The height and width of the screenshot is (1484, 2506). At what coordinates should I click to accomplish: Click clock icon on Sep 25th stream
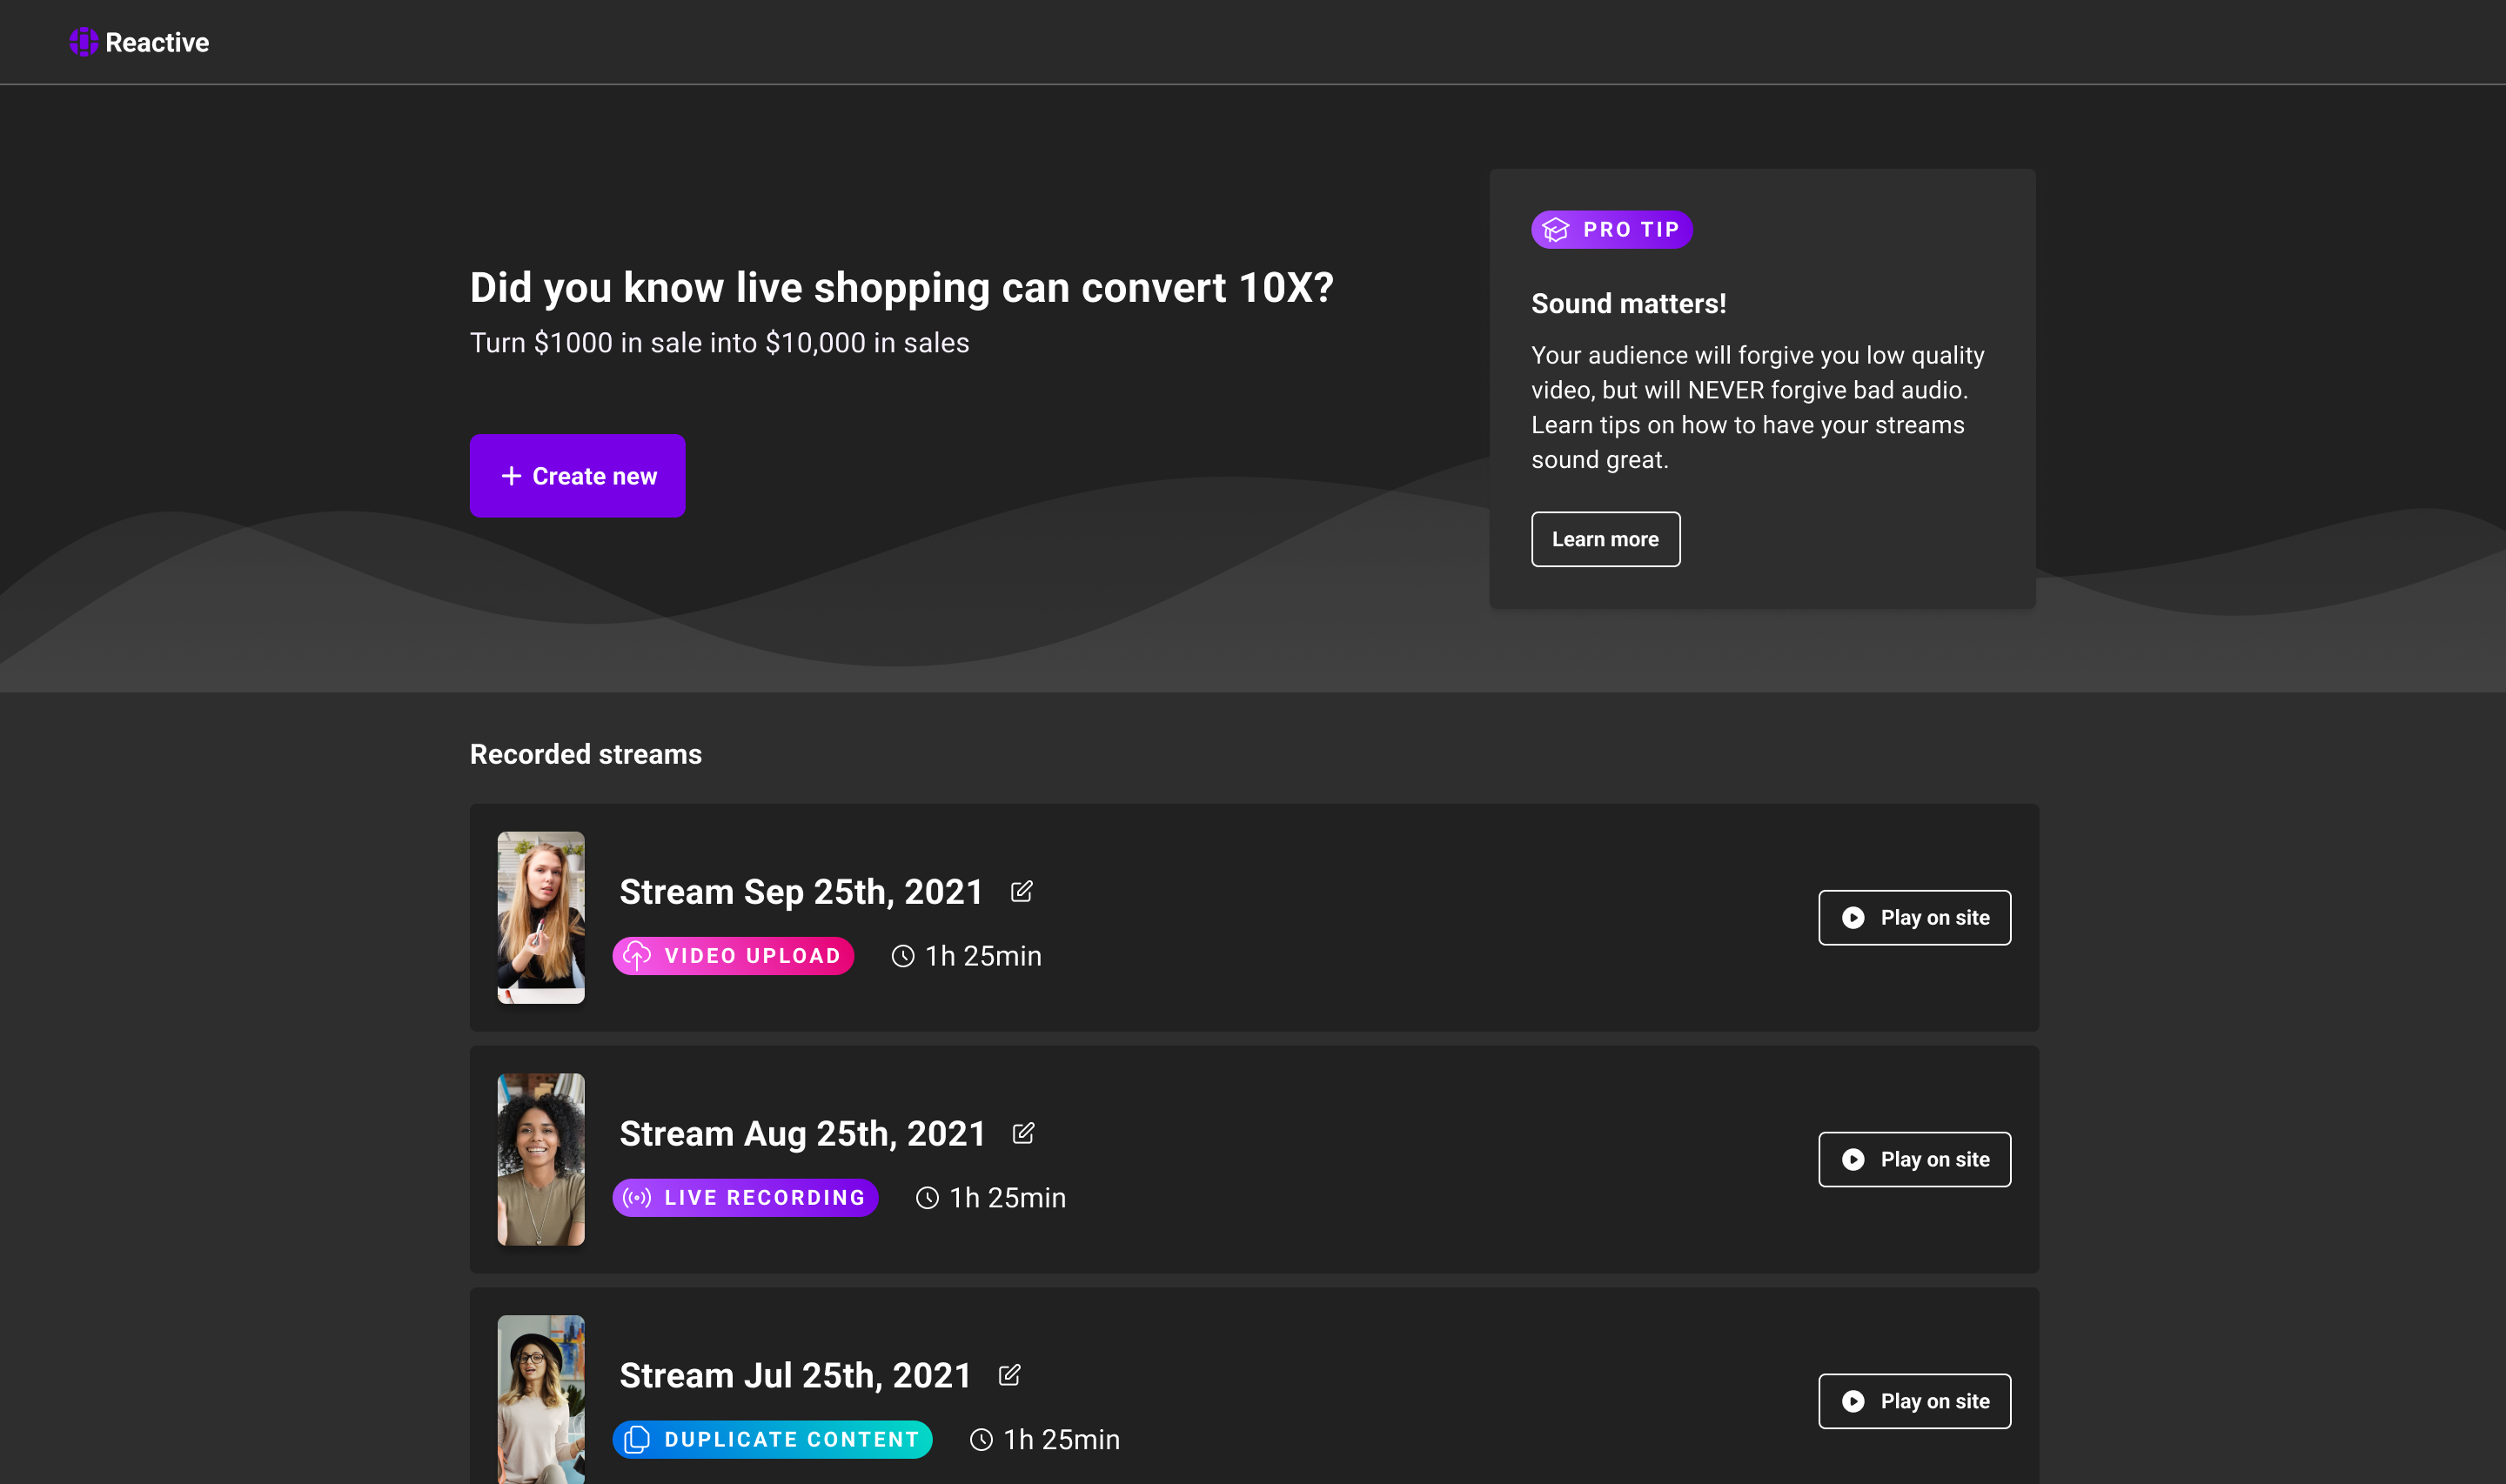pyautogui.click(x=903, y=956)
